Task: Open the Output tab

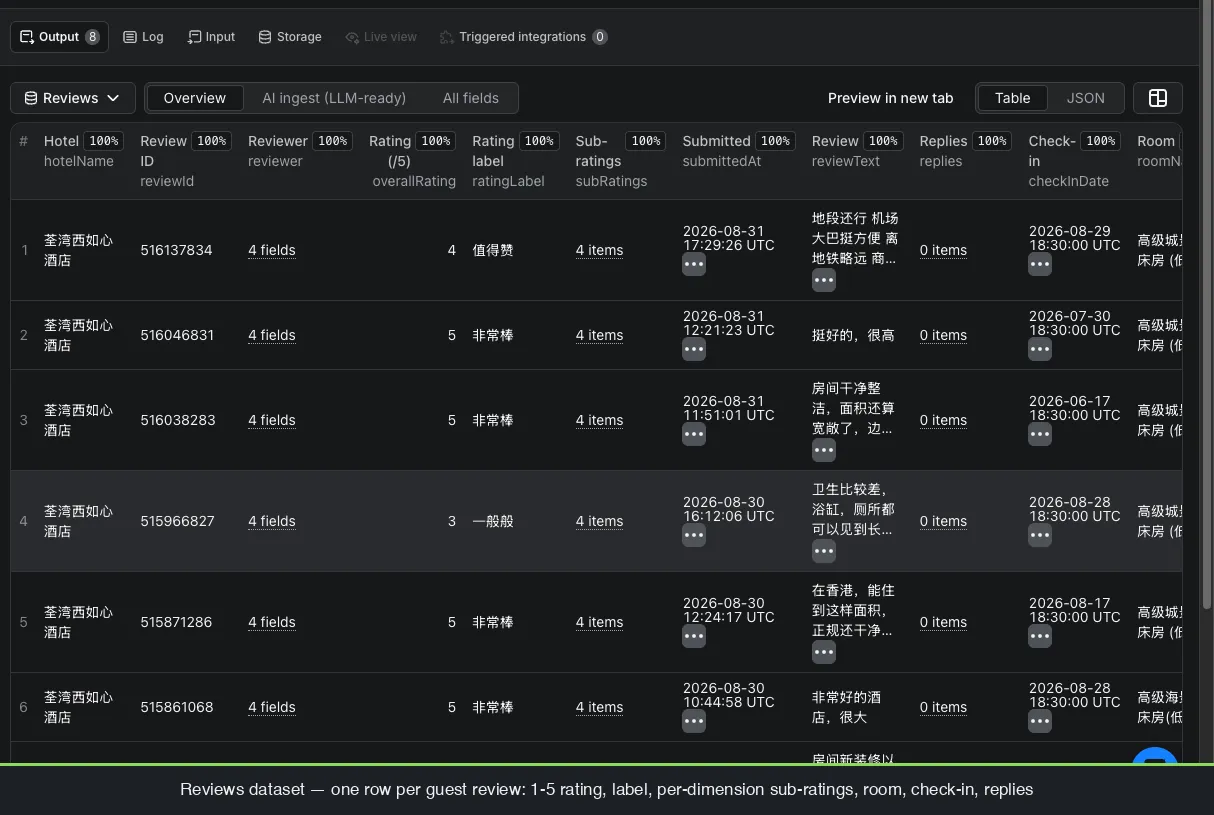Action: pos(59,37)
